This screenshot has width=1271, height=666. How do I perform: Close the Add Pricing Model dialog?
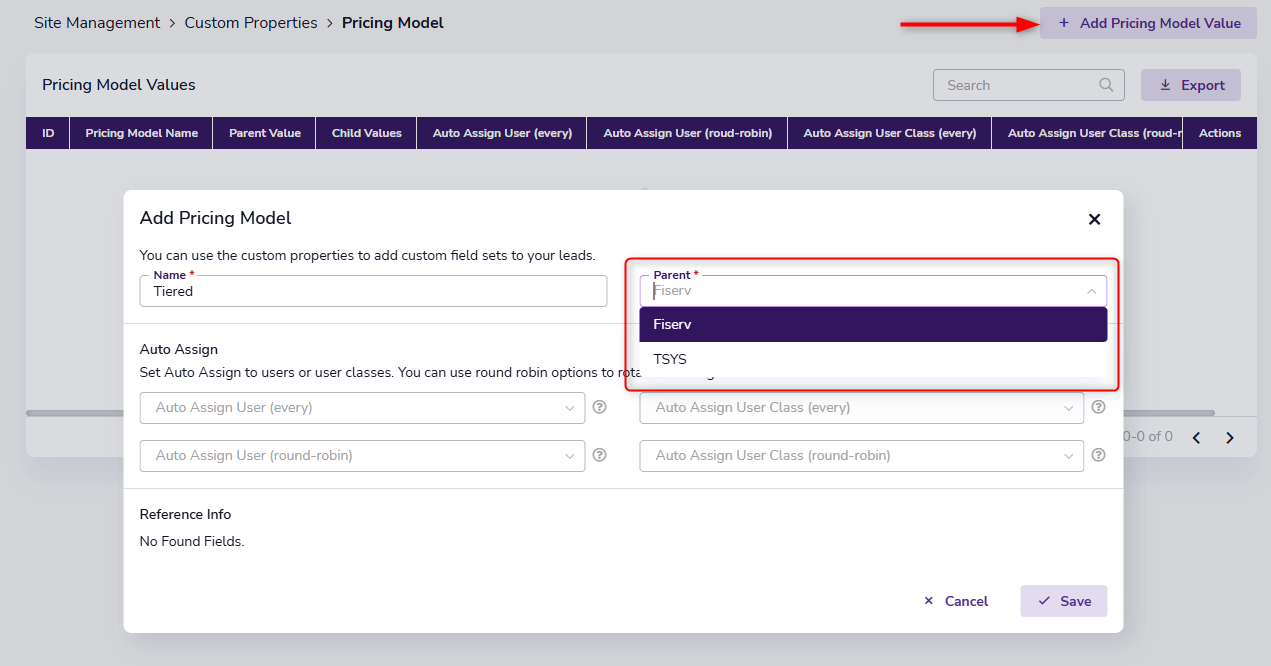coord(1094,219)
